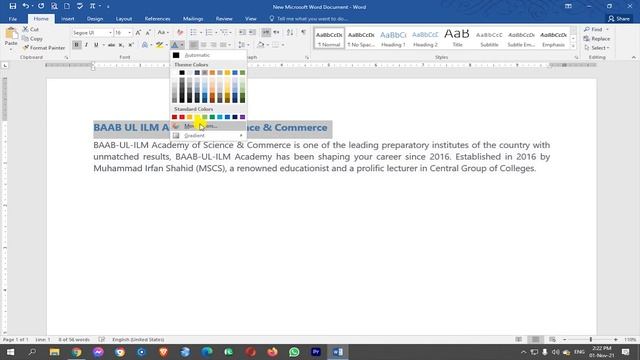Apply the Title style from gallery
Viewport: 640px width, 360px height.
457,38
